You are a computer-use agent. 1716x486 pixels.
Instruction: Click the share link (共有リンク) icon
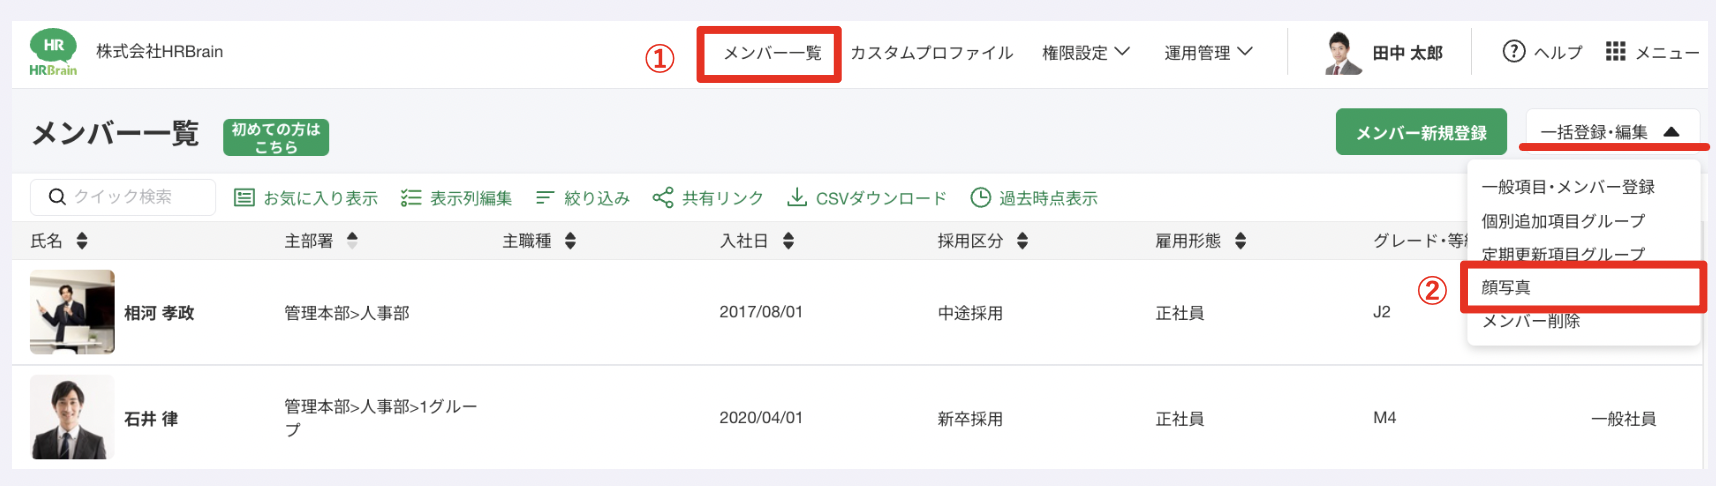tap(662, 198)
